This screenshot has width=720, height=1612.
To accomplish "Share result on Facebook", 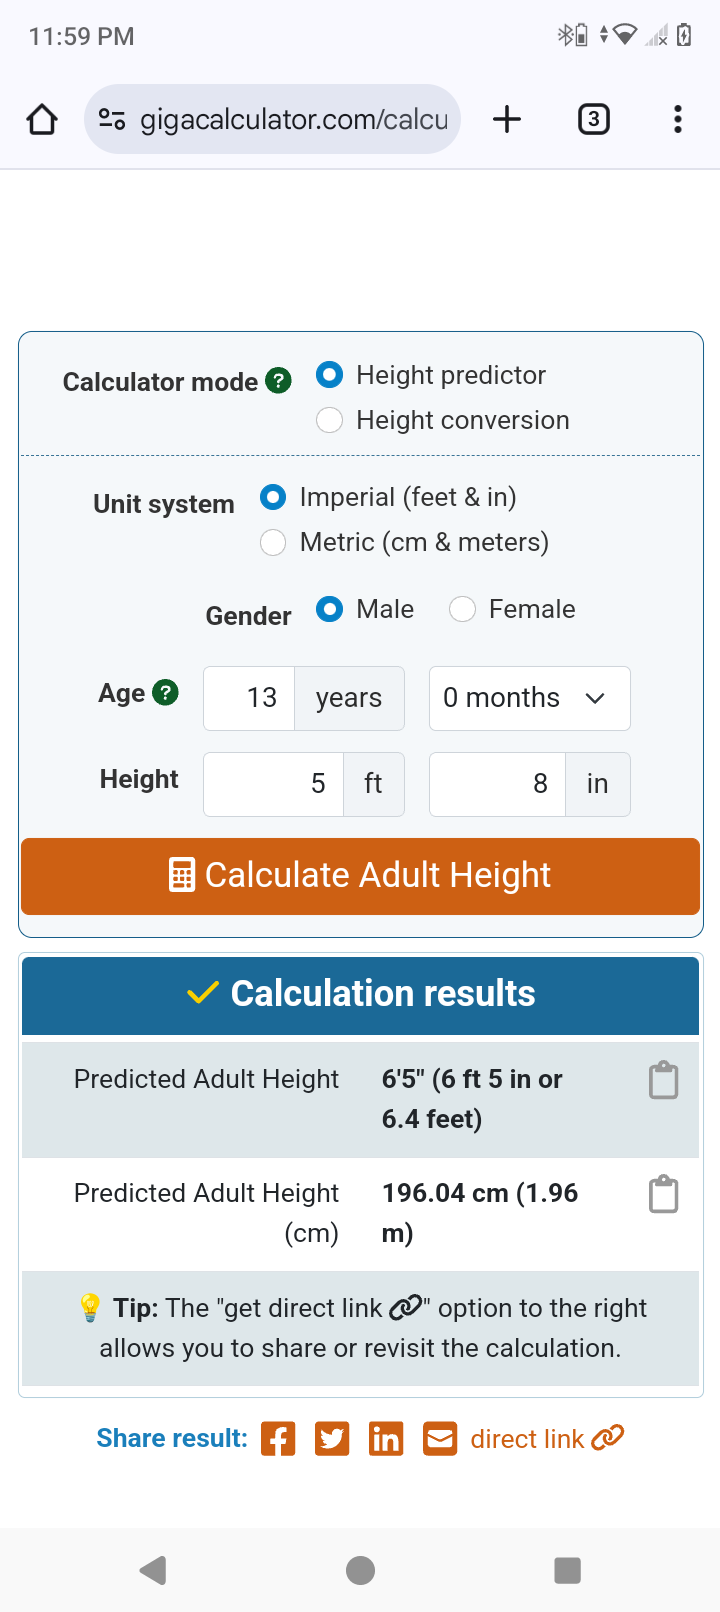I will [x=278, y=1439].
